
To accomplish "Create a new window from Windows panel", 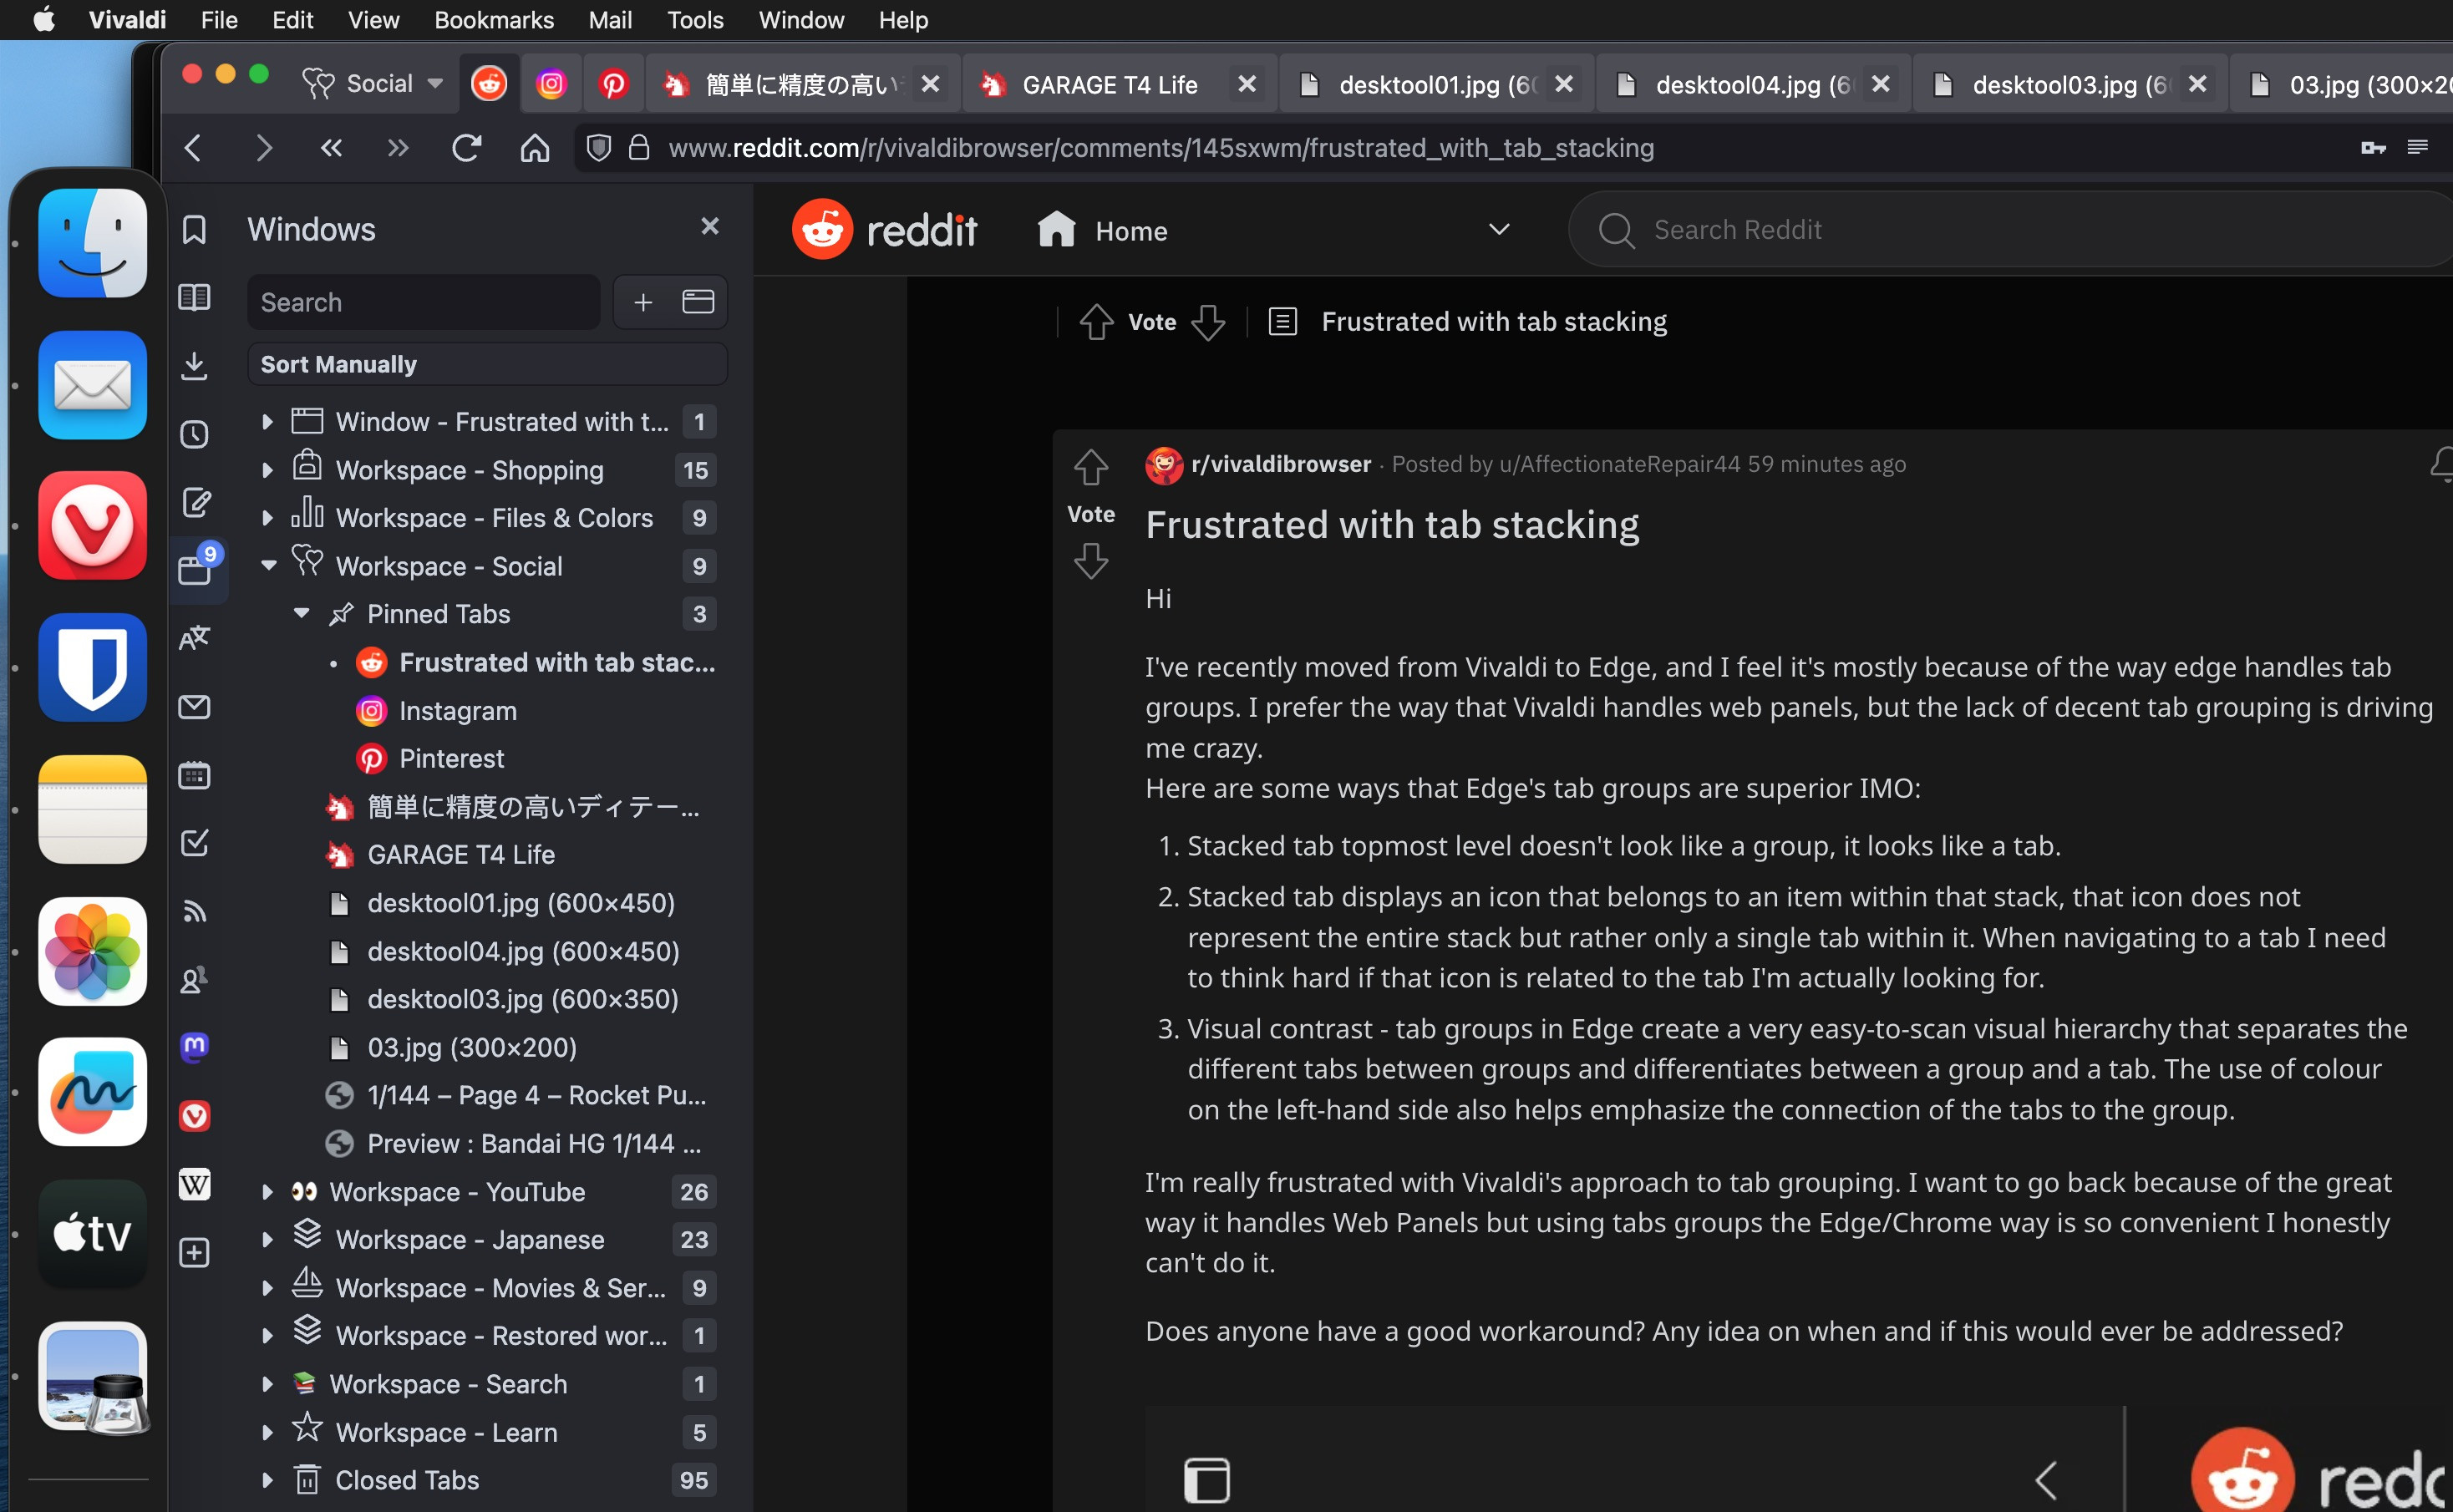I will [698, 302].
